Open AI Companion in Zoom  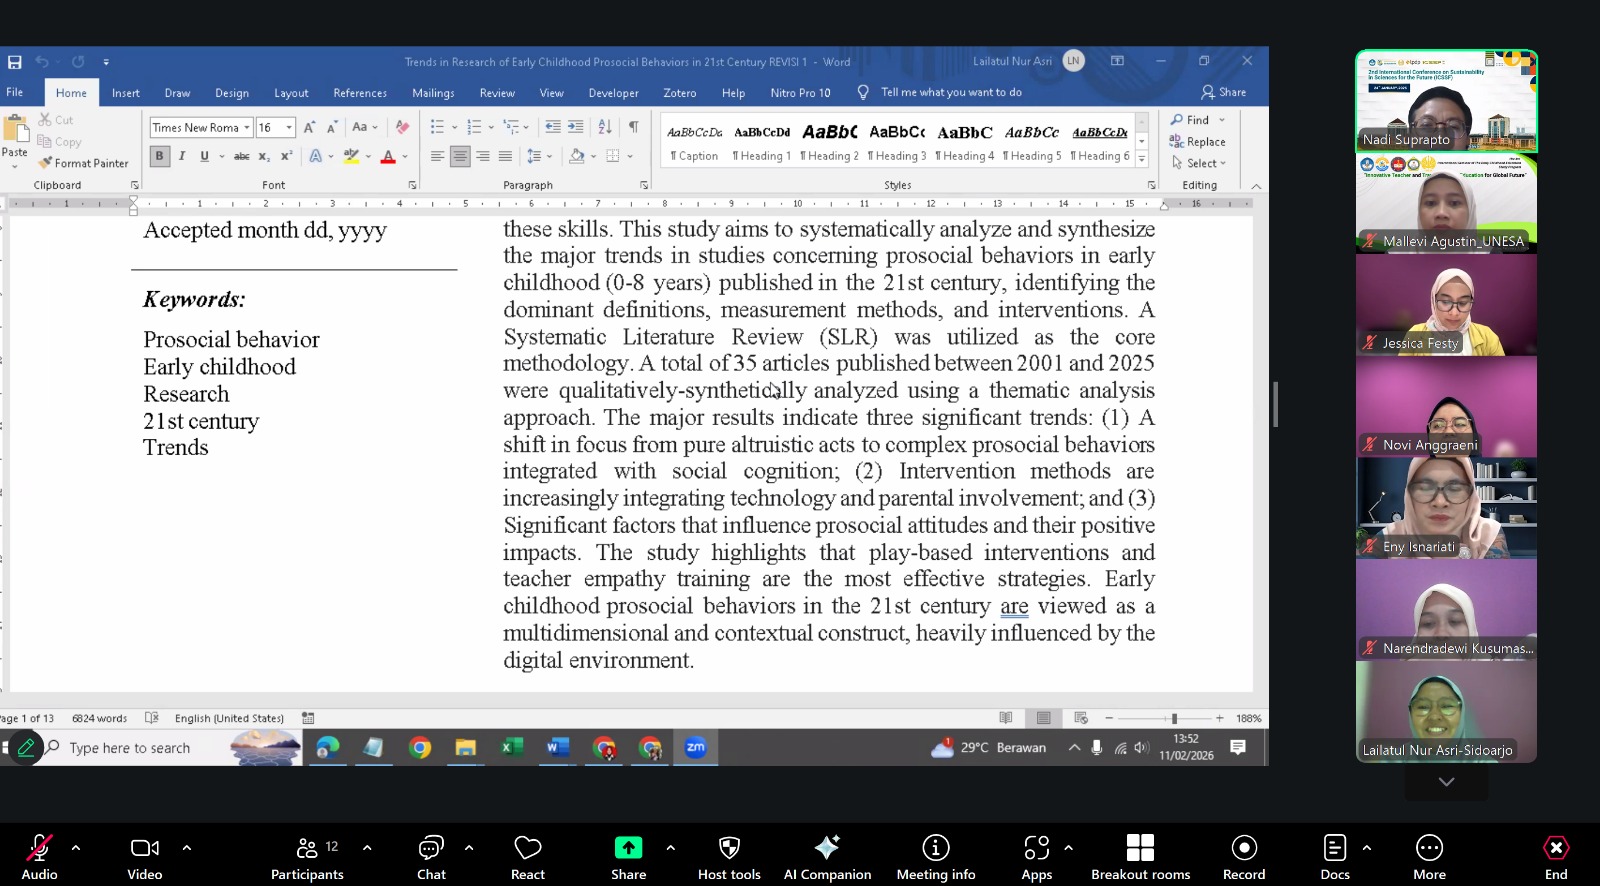coord(827,857)
